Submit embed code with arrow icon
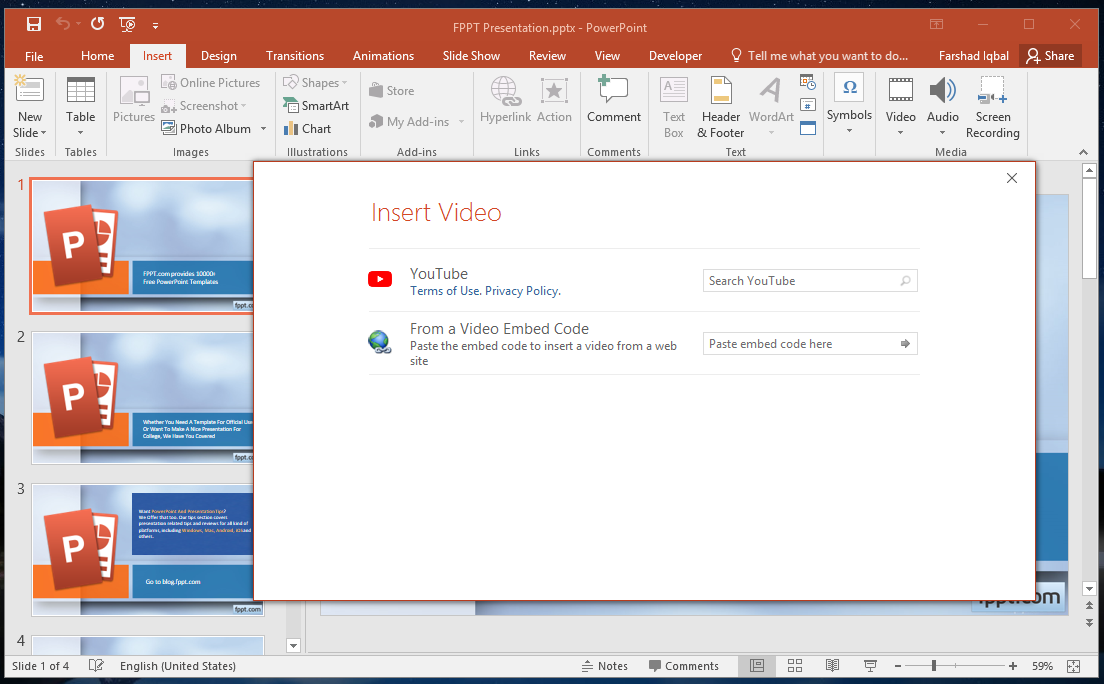The height and width of the screenshot is (684, 1104). coord(905,344)
